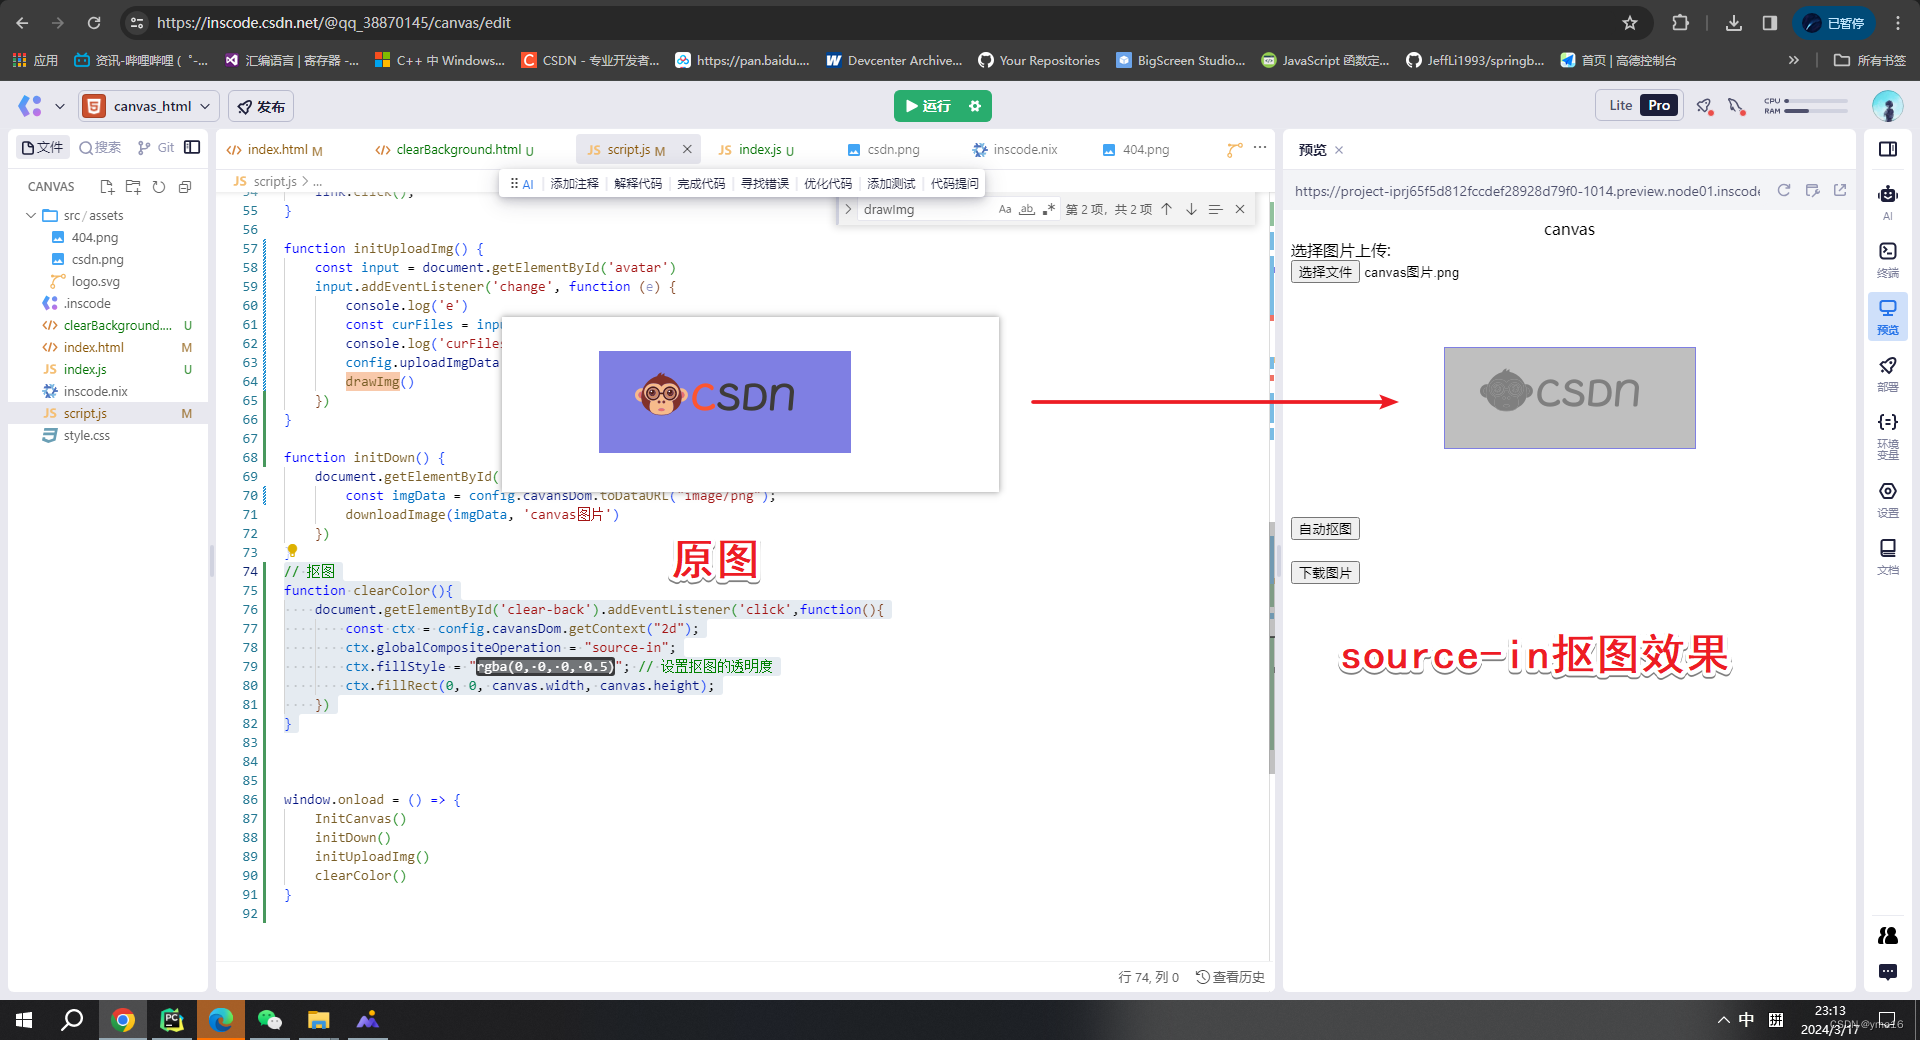Open the user avatar menu
Screen dimensions: 1920x1040
pyautogui.click(x=1887, y=106)
